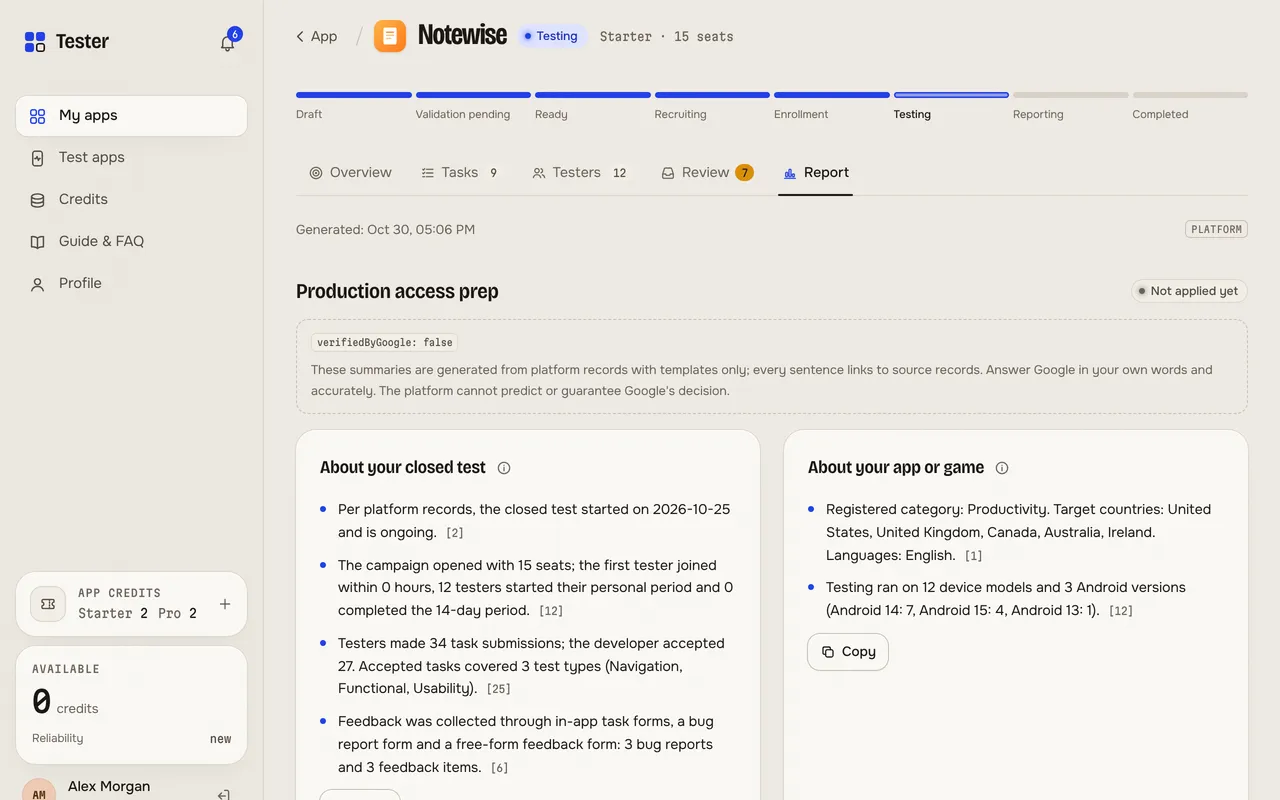This screenshot has width=1280, height=800.
Task: Click the Testing progress step bar
Action: pyautogui.click(x=951, y=95)
